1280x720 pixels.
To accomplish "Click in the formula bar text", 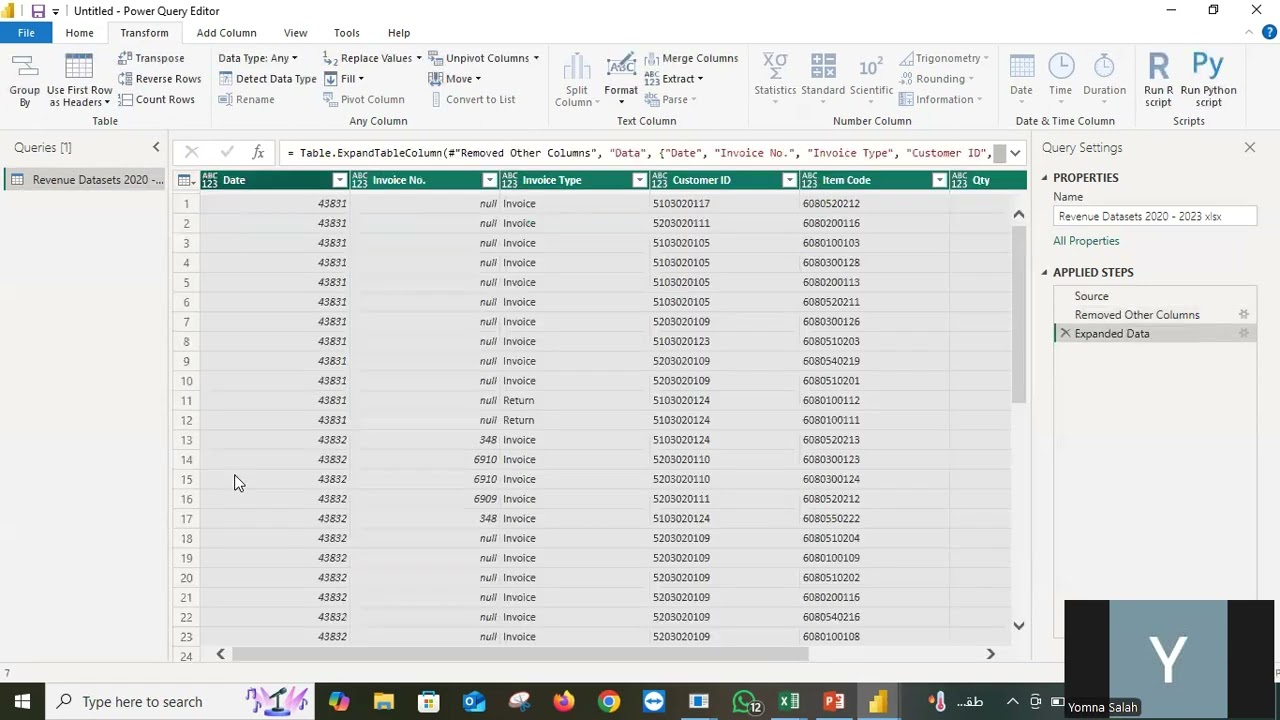I will (x=638, y=153).
